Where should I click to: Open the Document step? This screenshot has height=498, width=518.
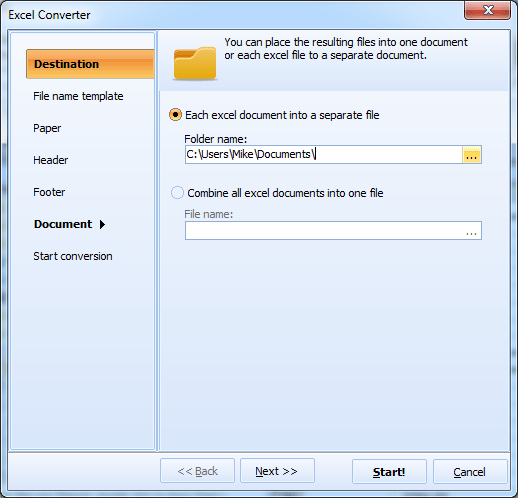(63, 224)
